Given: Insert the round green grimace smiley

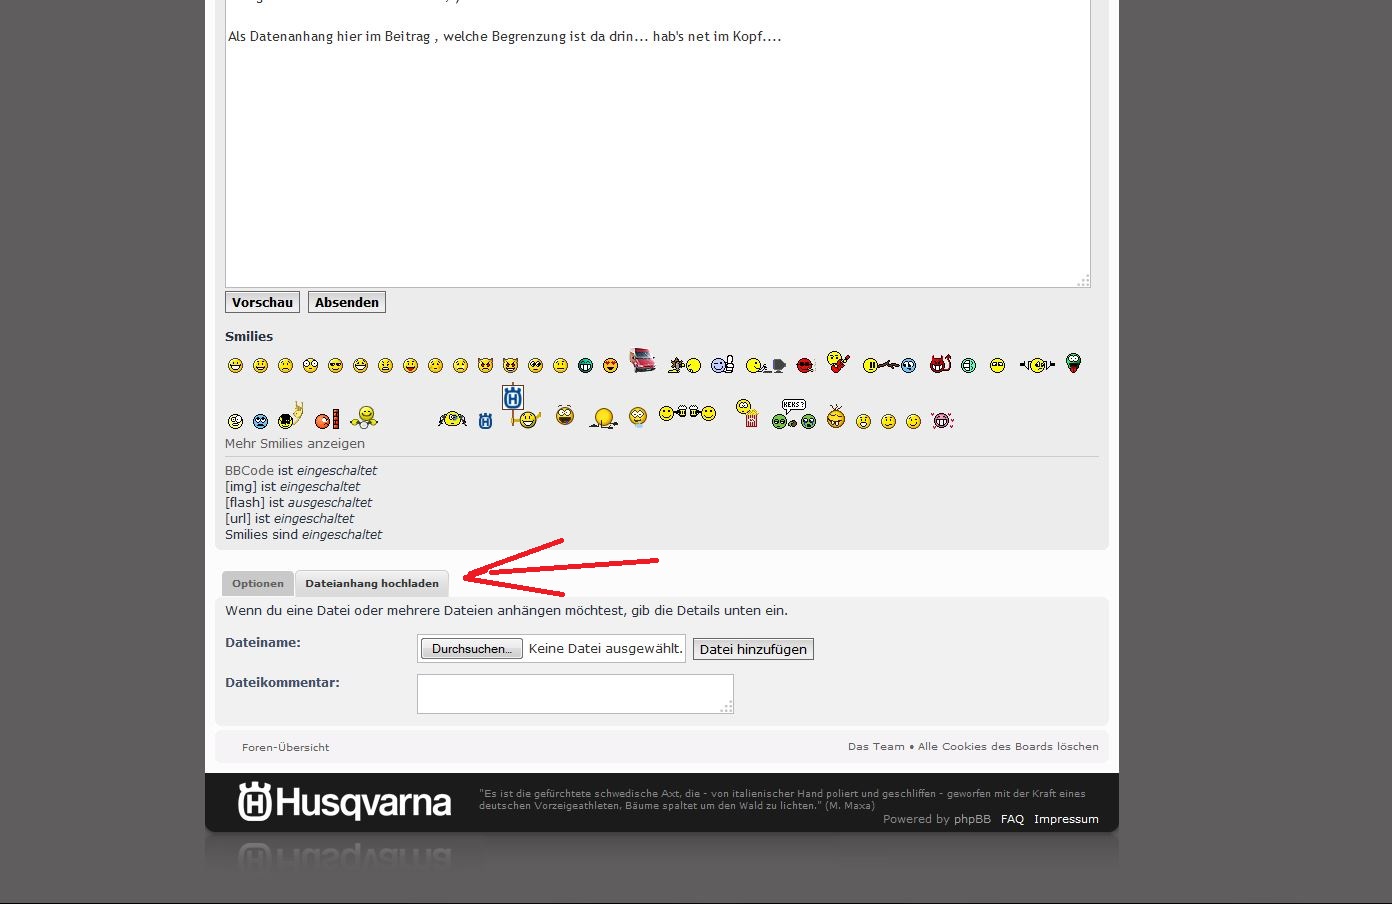Looking at the screenshot, I should [968, 366].
